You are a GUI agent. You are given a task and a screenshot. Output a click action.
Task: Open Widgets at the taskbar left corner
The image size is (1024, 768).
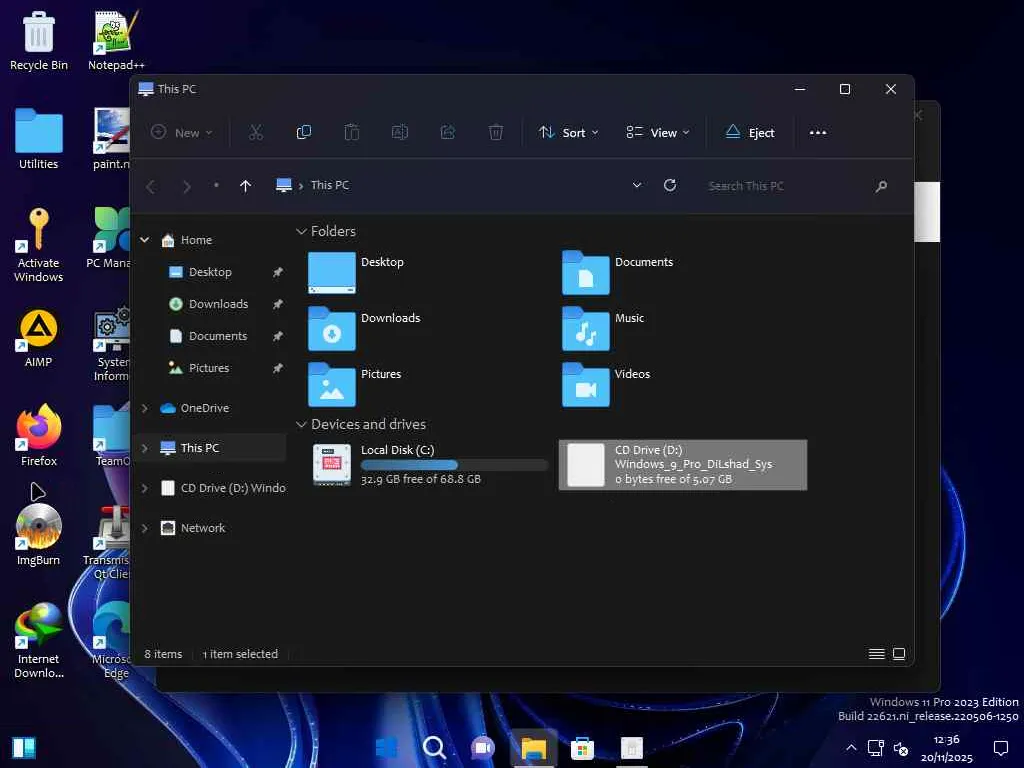point(24,748)
